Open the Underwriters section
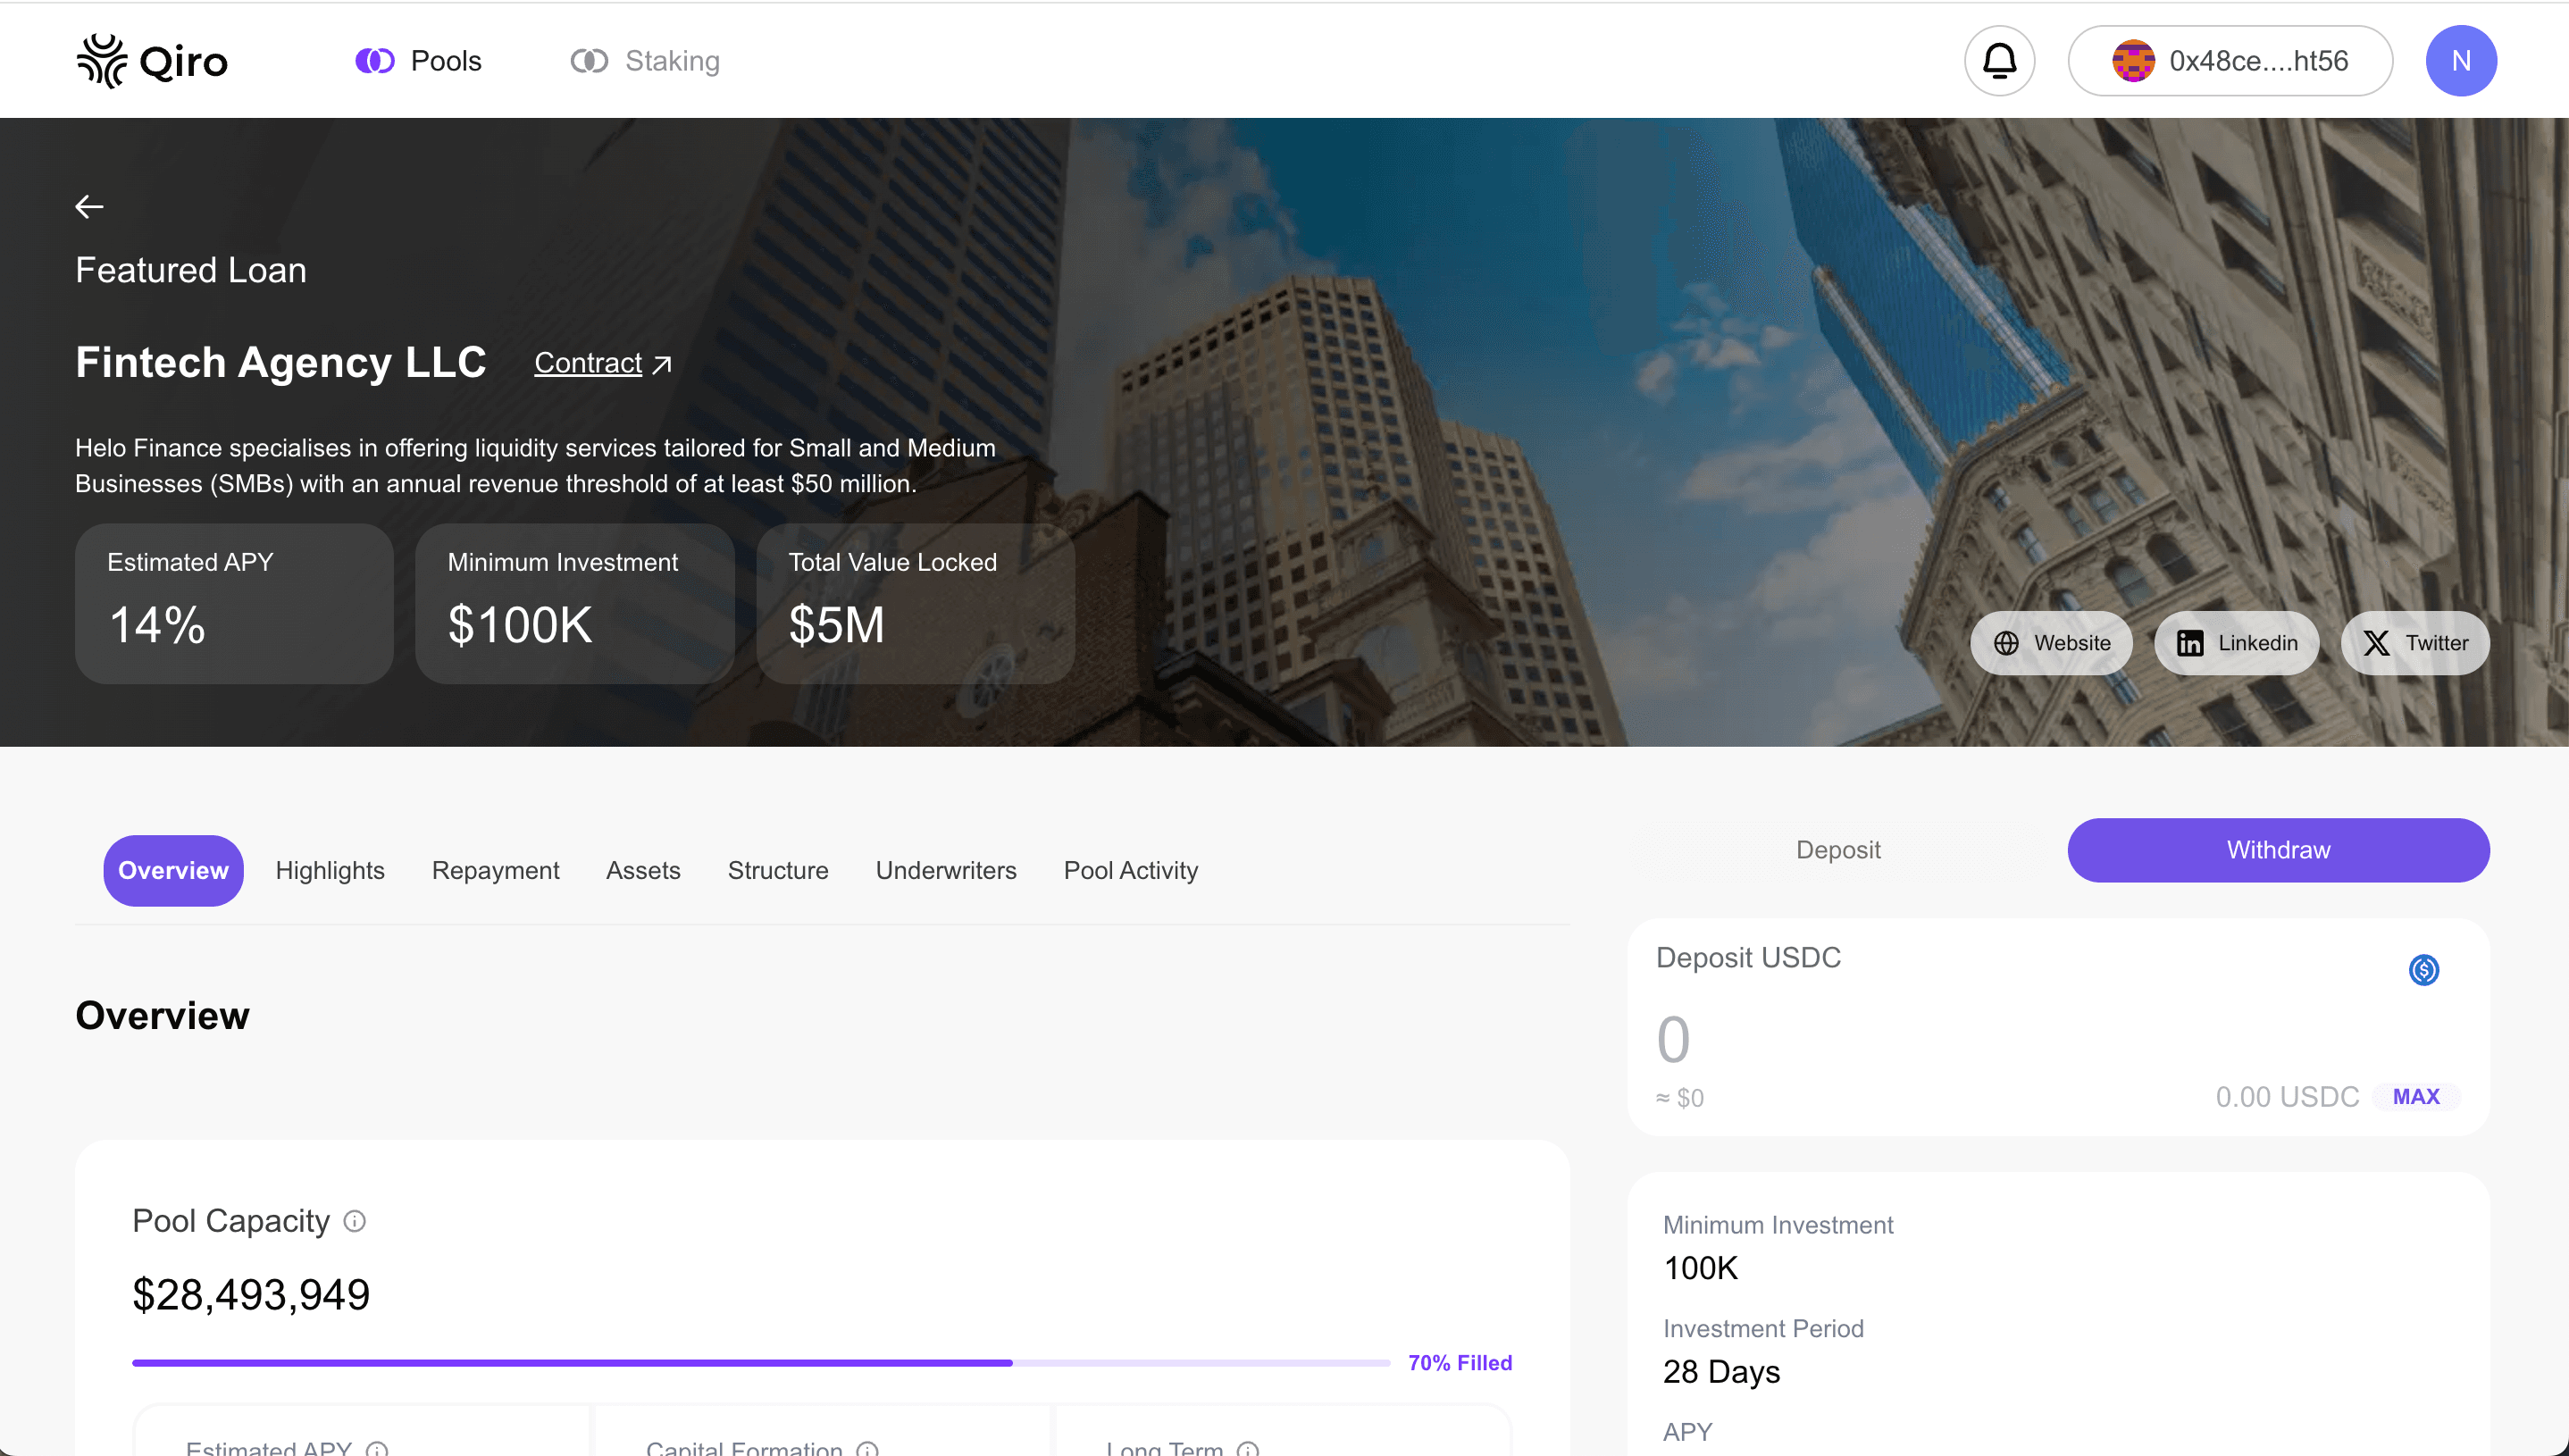2569x1456 pixels. [946, 870]
